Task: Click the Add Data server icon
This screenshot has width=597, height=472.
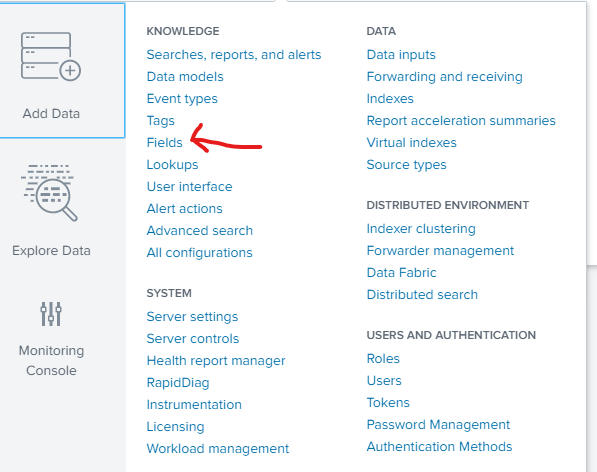Action: point(51,56)
